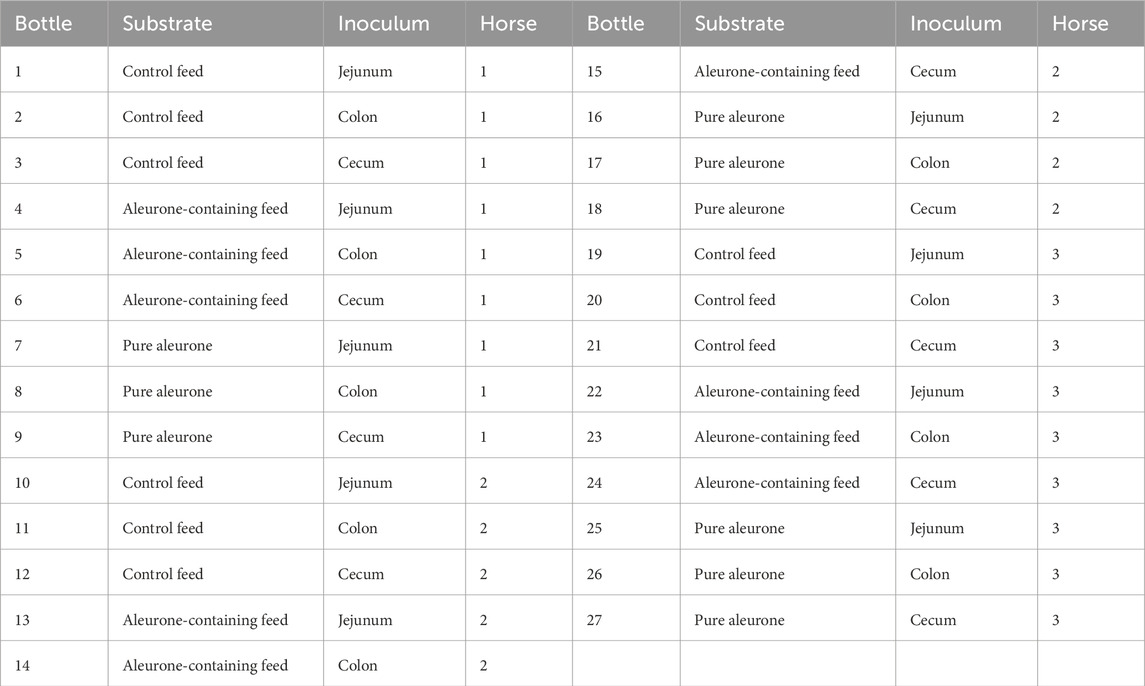The height and width of the screenshot is (686, 1145).
Task: Select bottle number 15 cell
Action: click(x=594, y=71)
